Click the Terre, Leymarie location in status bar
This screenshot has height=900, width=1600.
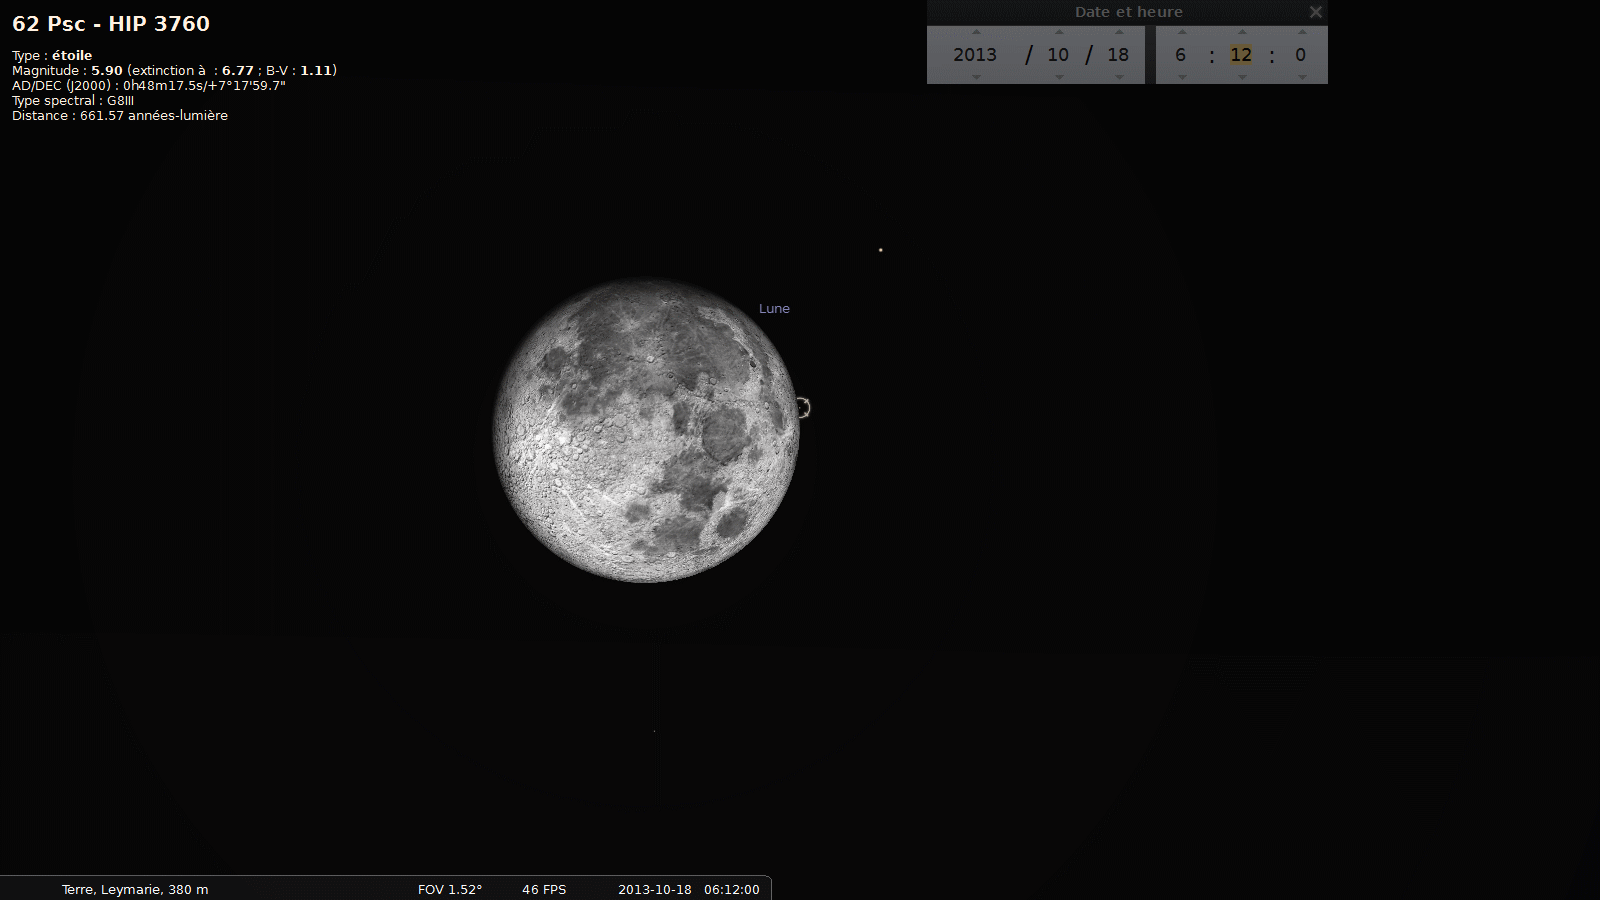coord(135,889)
